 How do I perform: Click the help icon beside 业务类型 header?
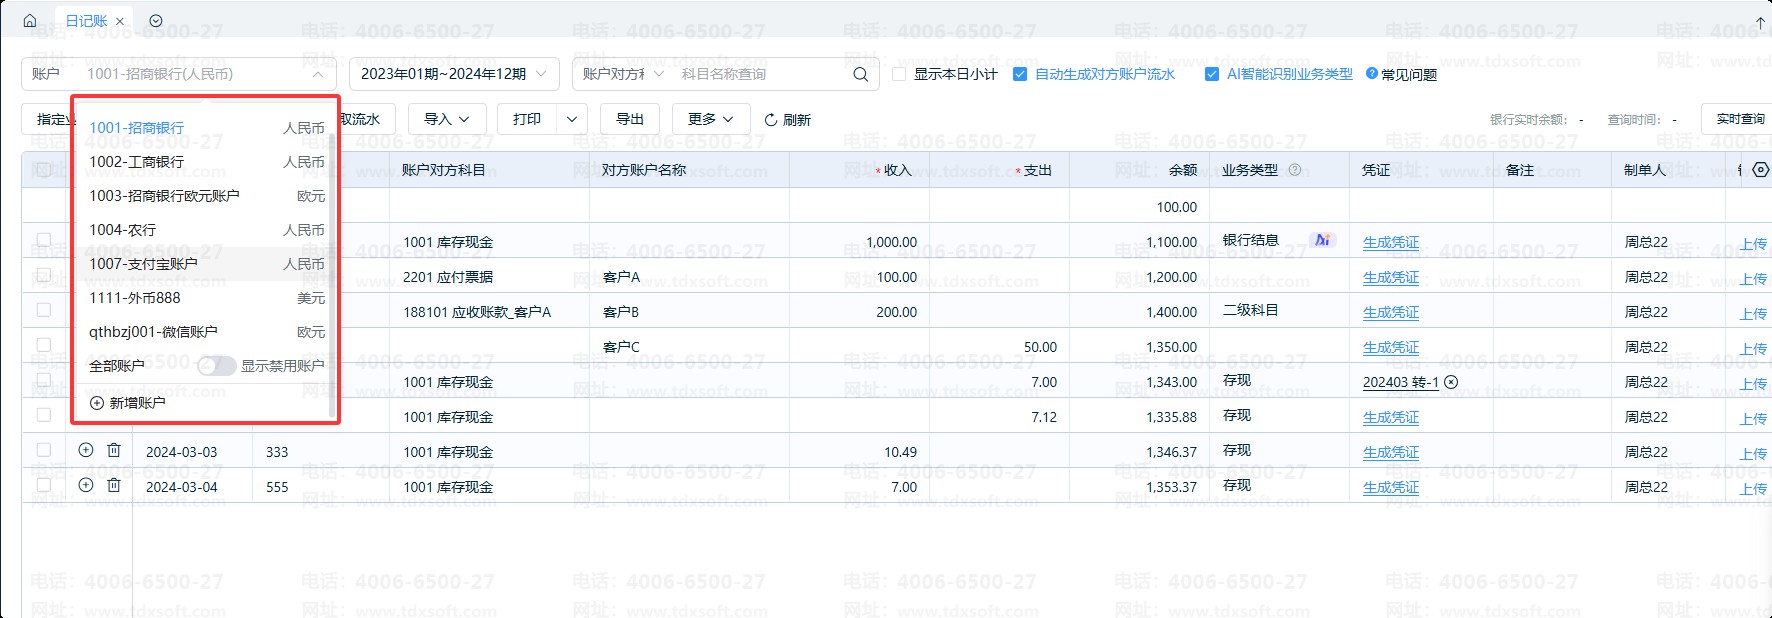click(1295, 170)
